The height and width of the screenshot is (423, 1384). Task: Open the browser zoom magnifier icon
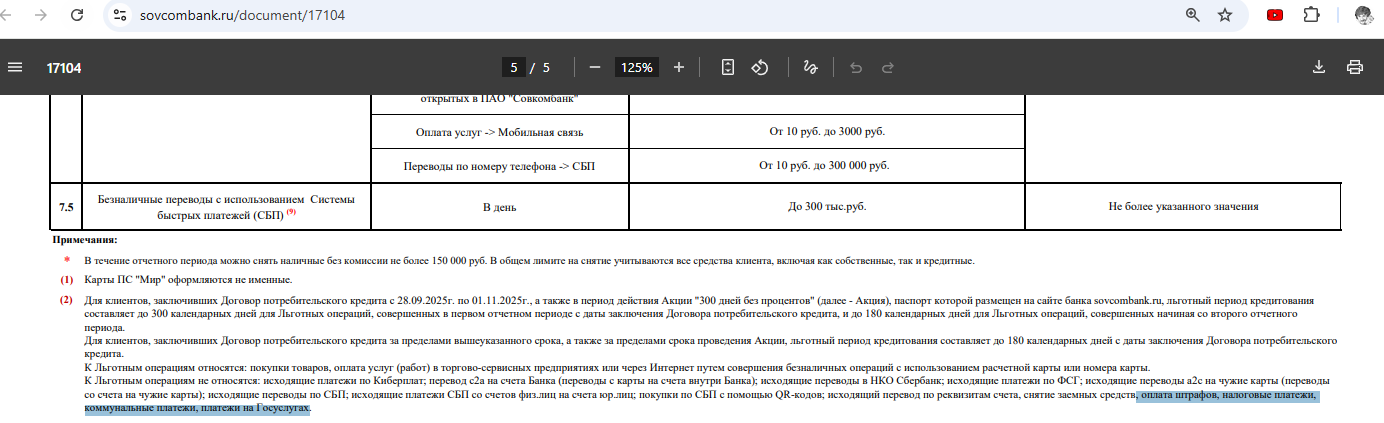[x=1192, y=15]
